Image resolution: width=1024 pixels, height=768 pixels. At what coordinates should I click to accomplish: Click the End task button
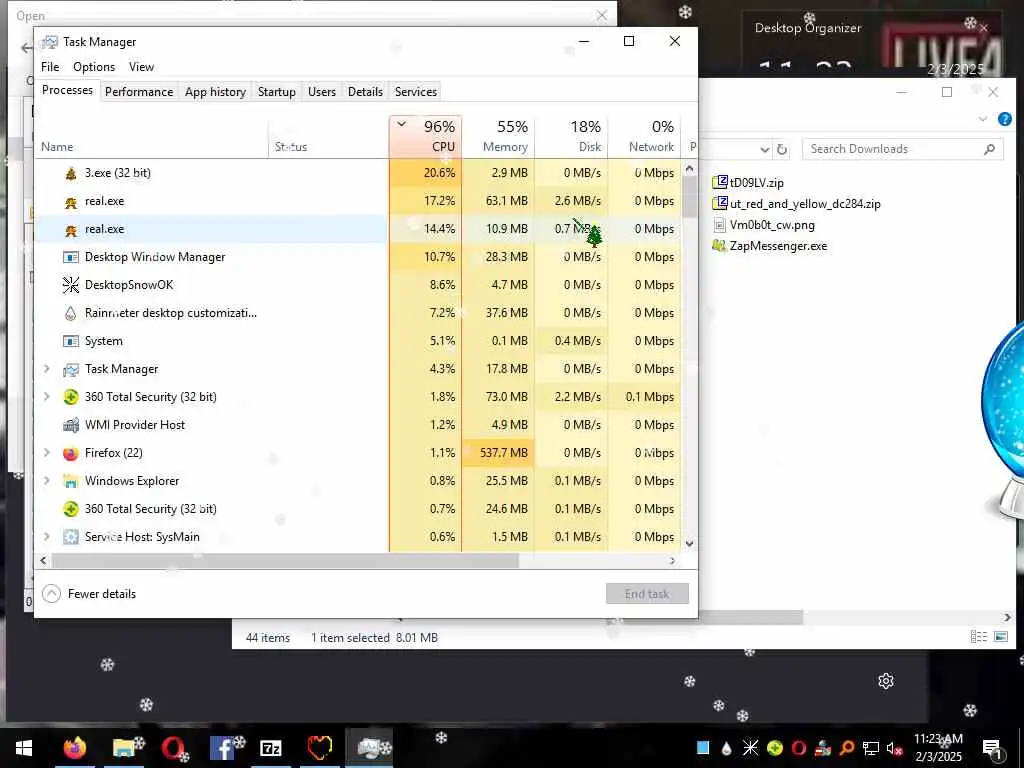click(647, 594)
